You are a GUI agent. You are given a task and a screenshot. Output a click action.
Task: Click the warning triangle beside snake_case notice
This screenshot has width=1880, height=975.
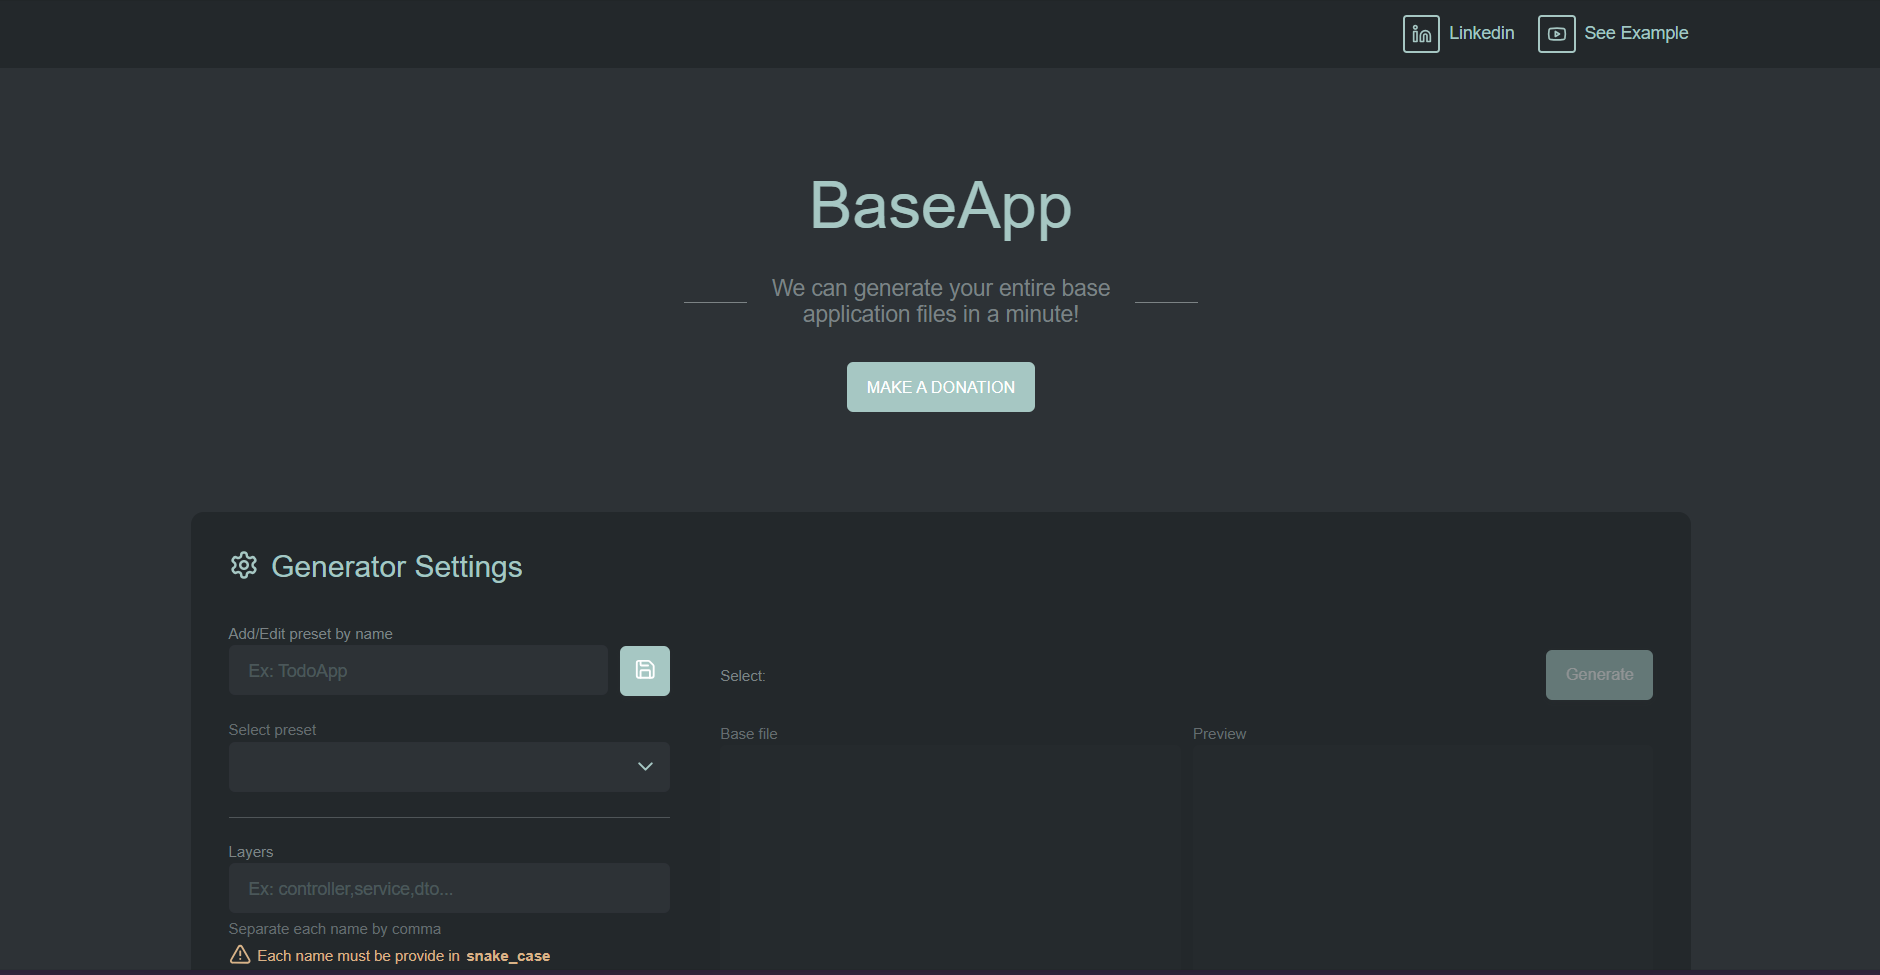pos(239,955)
